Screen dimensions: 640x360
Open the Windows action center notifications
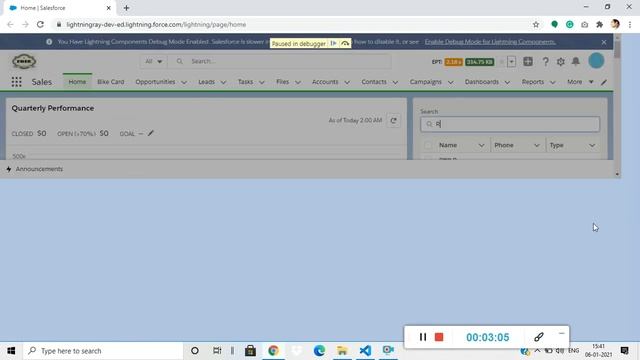pyautogui.click(x=624, y=351)
